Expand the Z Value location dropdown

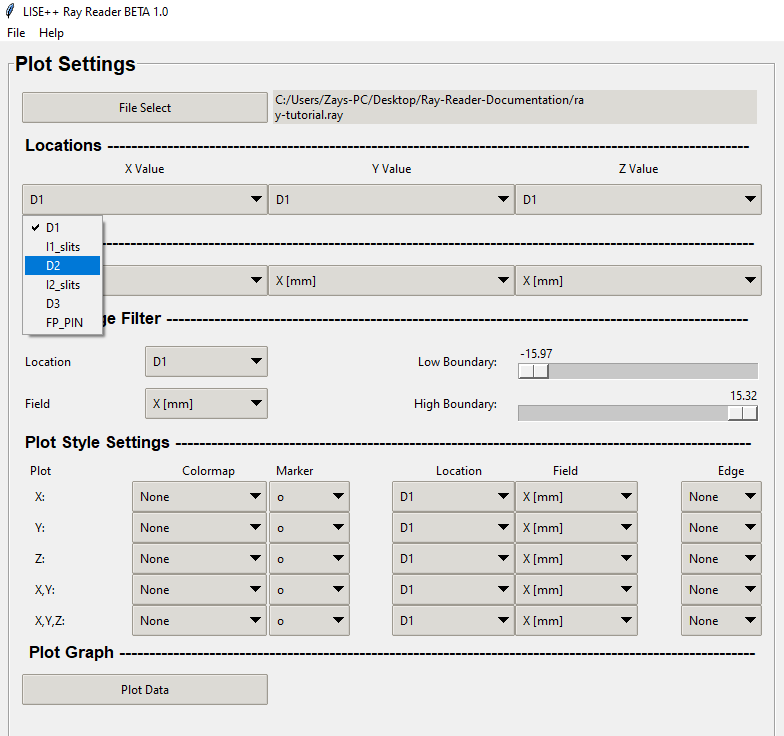coord(638,200)
